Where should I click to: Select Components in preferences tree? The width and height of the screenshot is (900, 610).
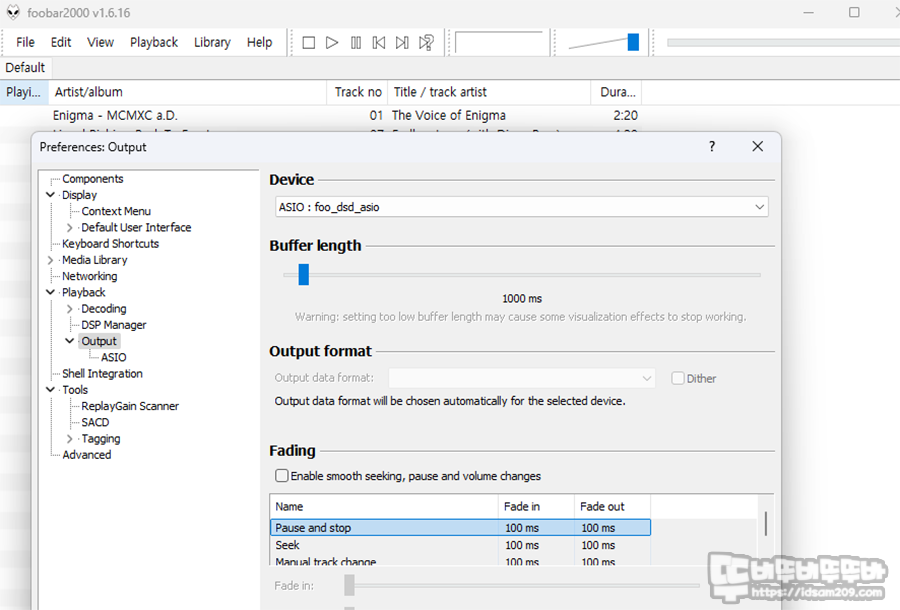pyautogui.click(x=92, y=178)
